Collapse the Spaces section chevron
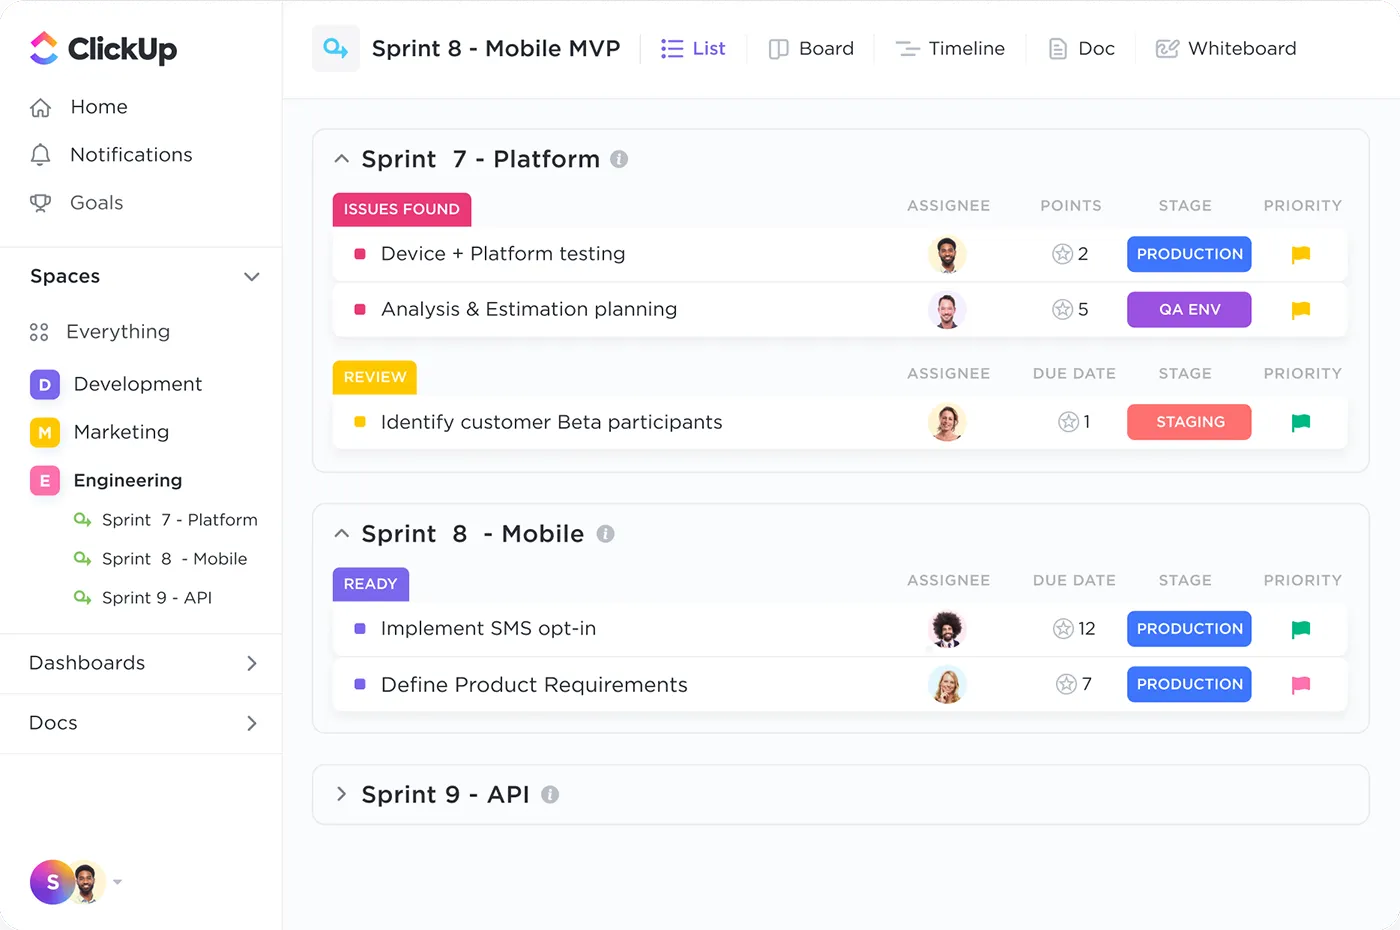 (252, 277)
